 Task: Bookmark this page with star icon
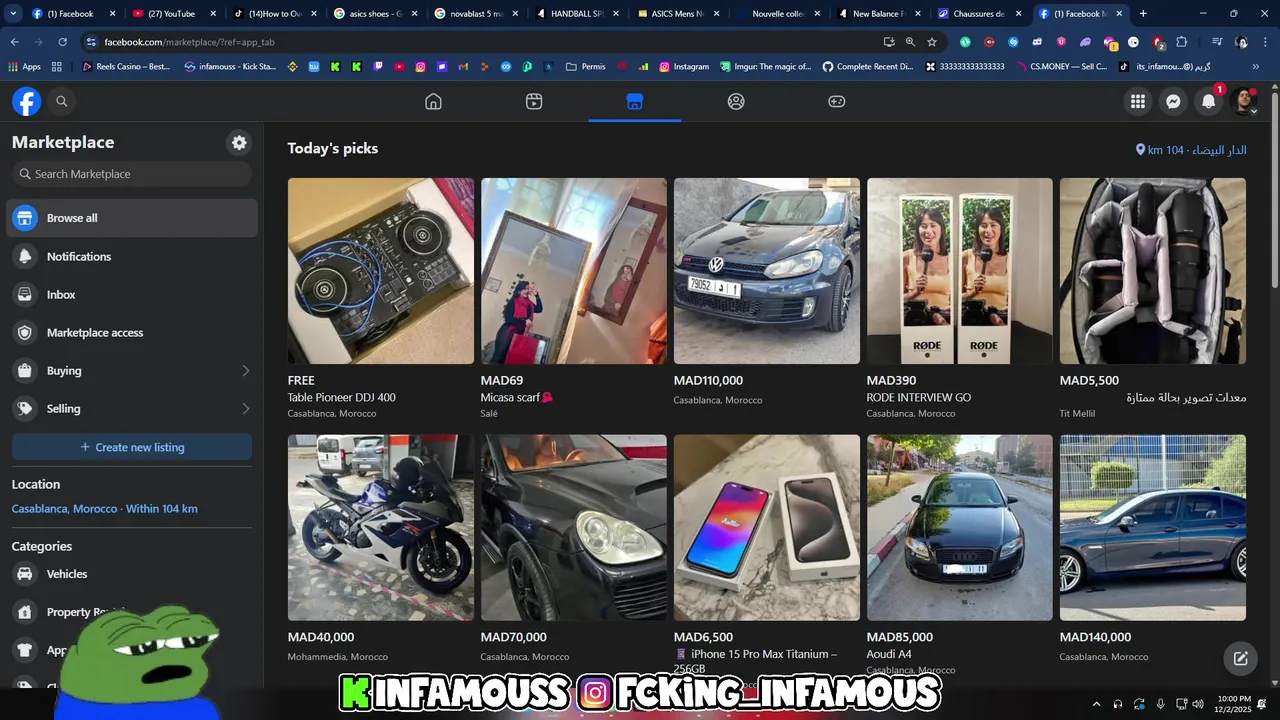point(932,42)
